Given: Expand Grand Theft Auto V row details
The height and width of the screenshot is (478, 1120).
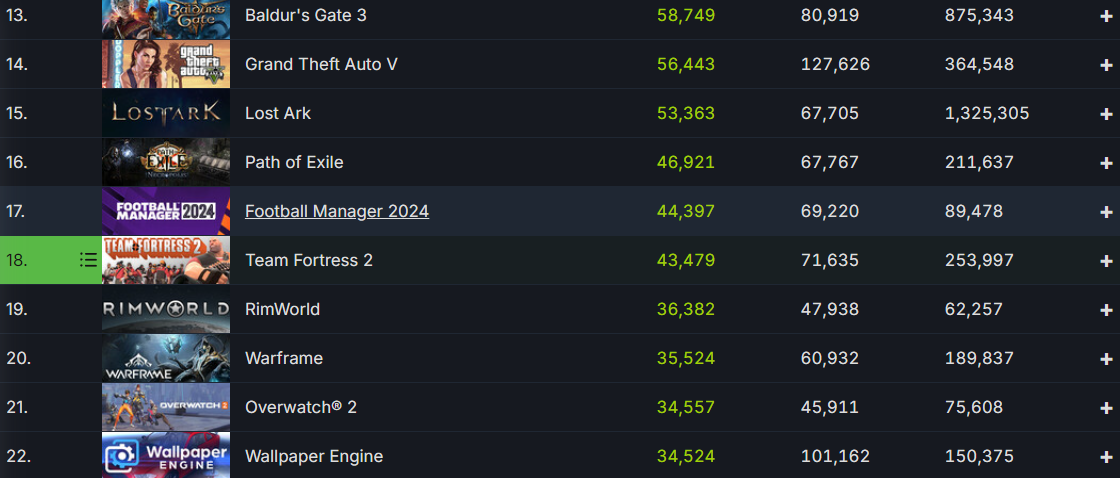Looking at the screenshot, I should 1106,65.
